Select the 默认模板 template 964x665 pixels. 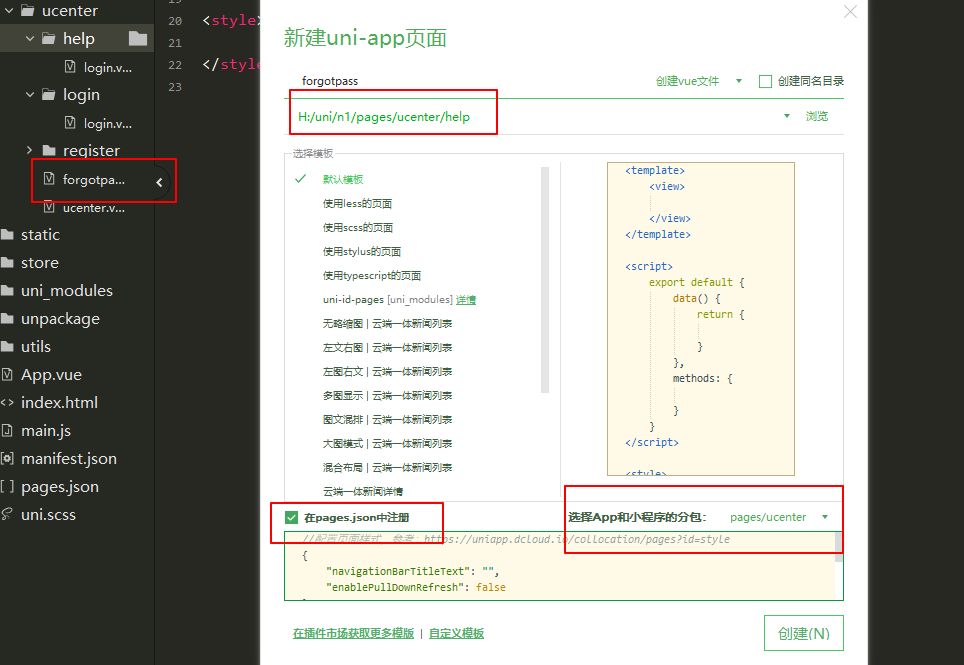[343, 179]
